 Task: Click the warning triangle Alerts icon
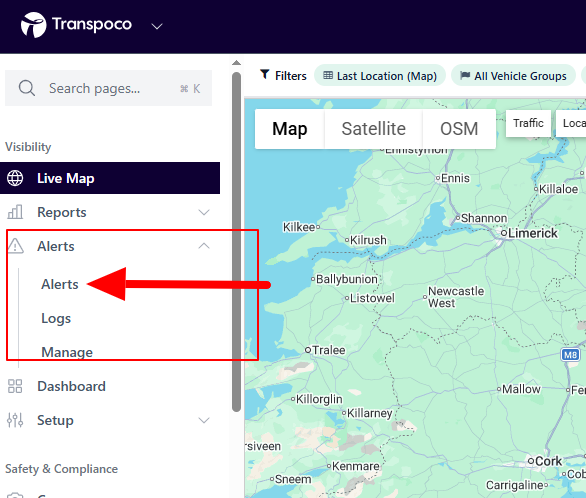[x=15, y=246]
